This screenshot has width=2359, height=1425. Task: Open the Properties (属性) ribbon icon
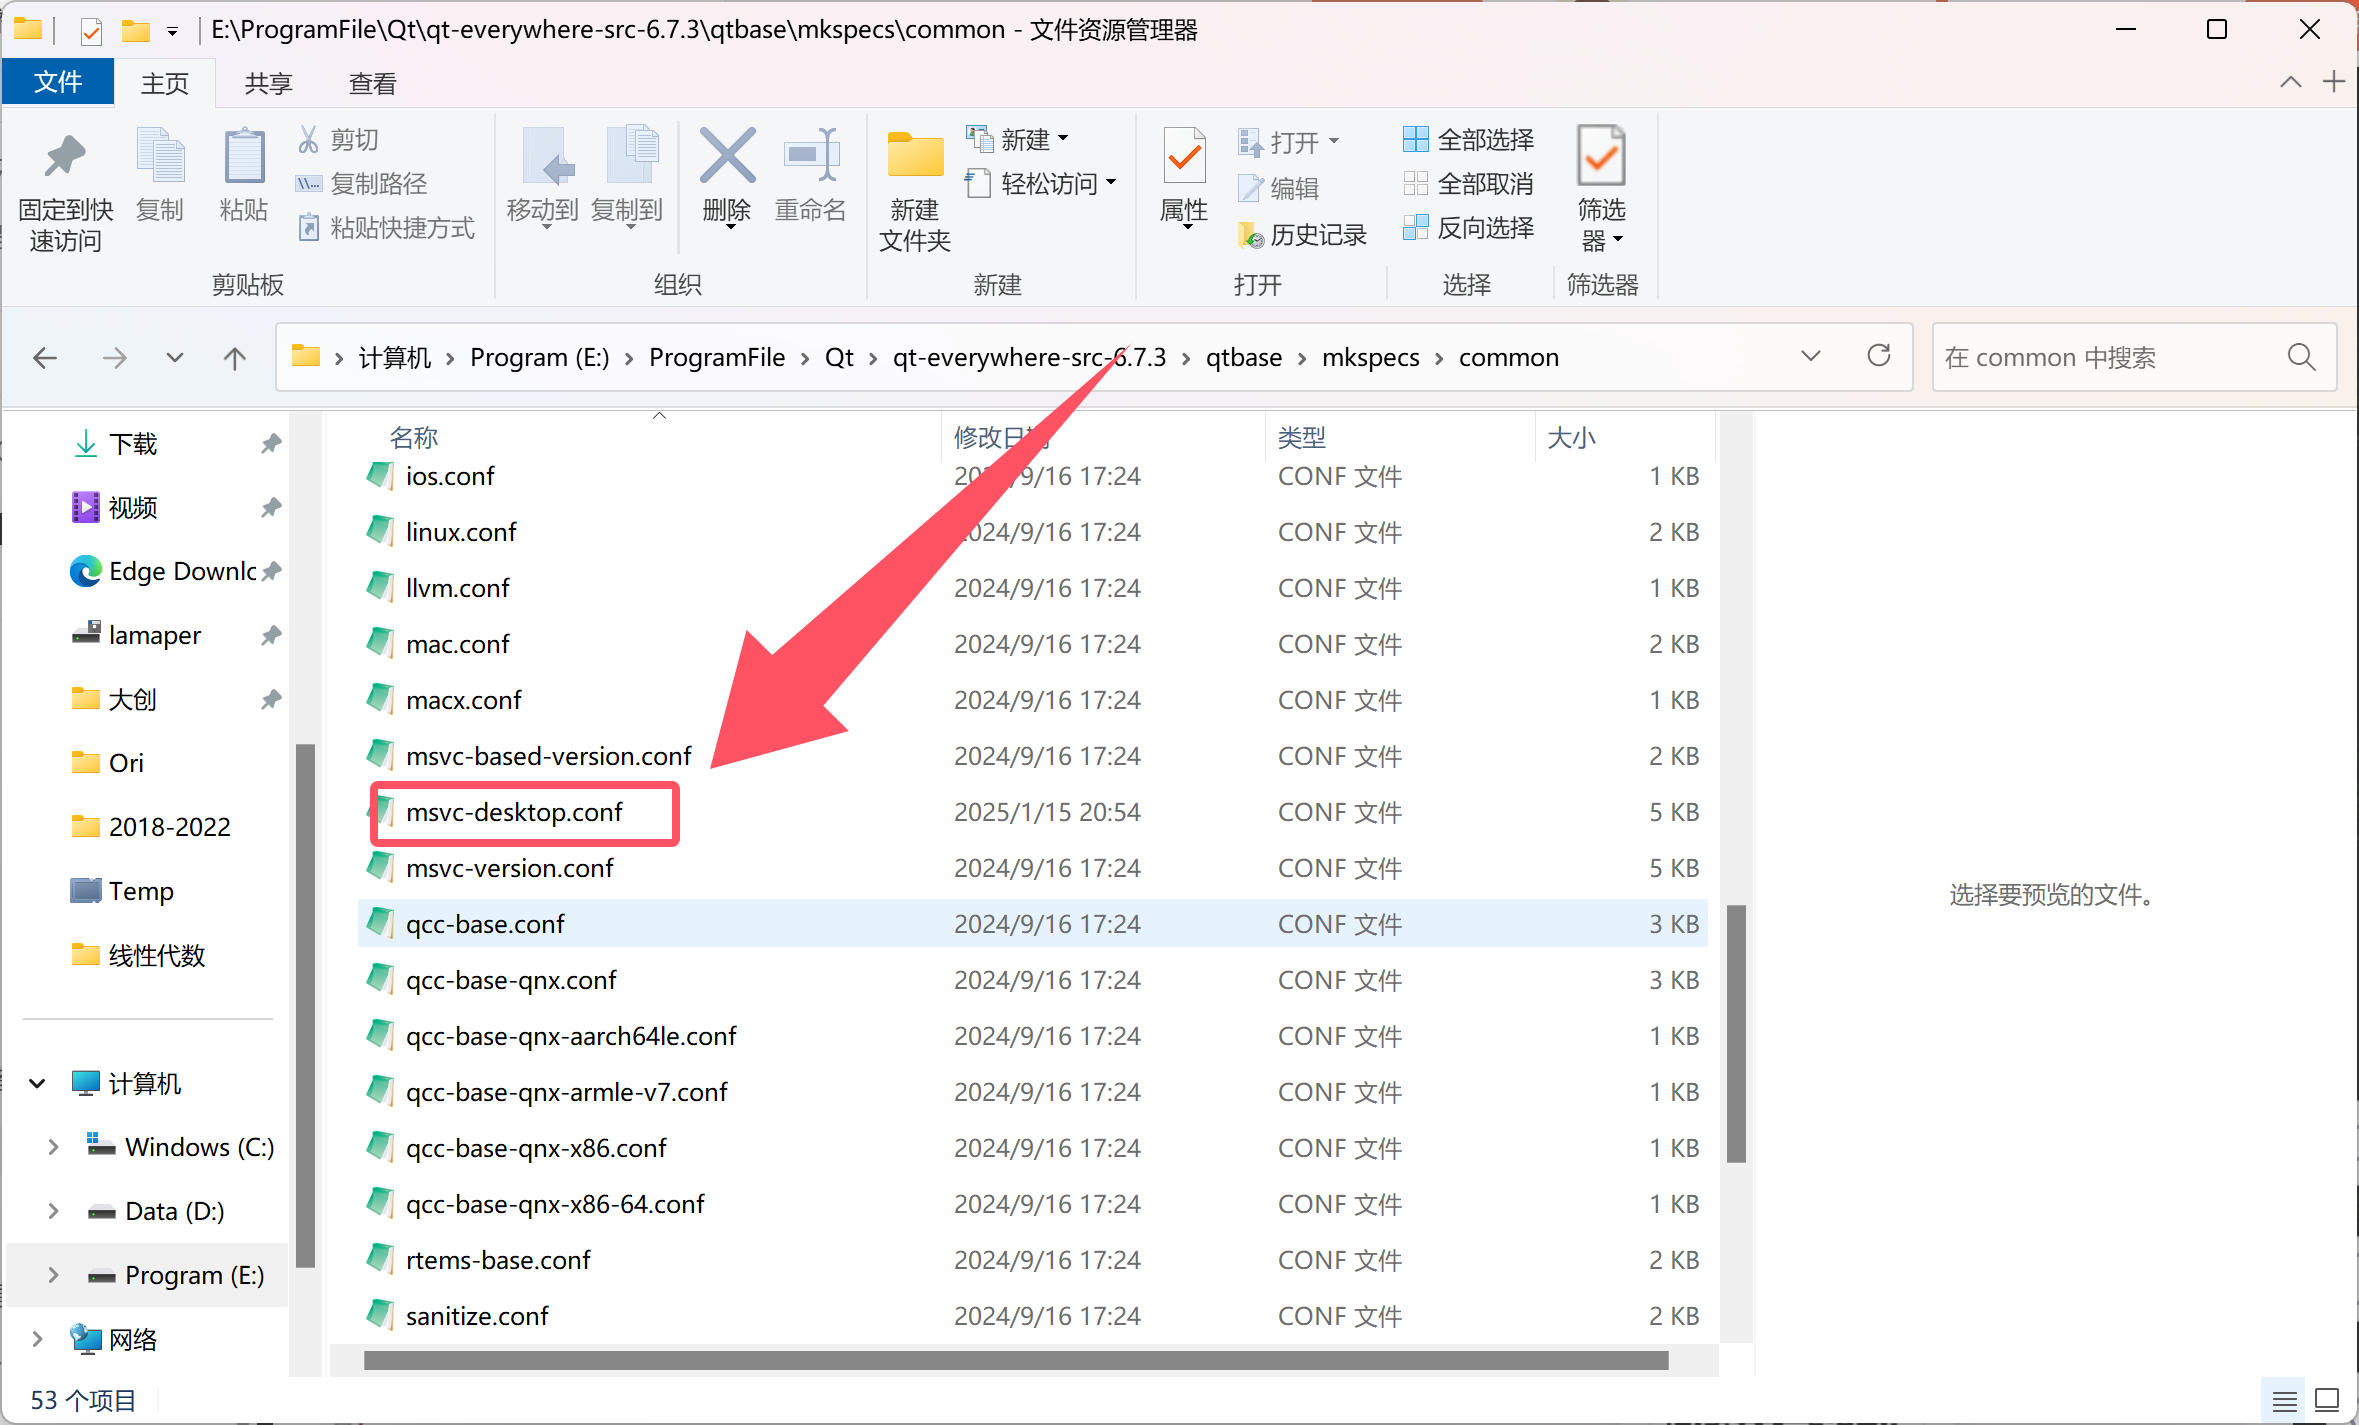pos(1184,158)
